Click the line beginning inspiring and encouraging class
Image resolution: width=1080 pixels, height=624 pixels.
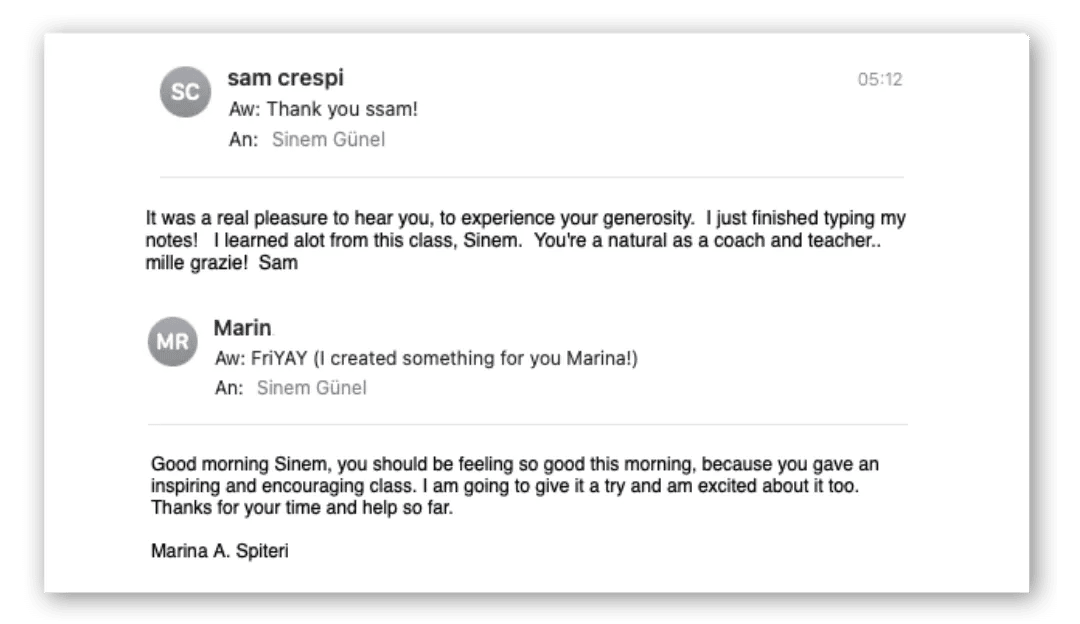pos(505,486)
